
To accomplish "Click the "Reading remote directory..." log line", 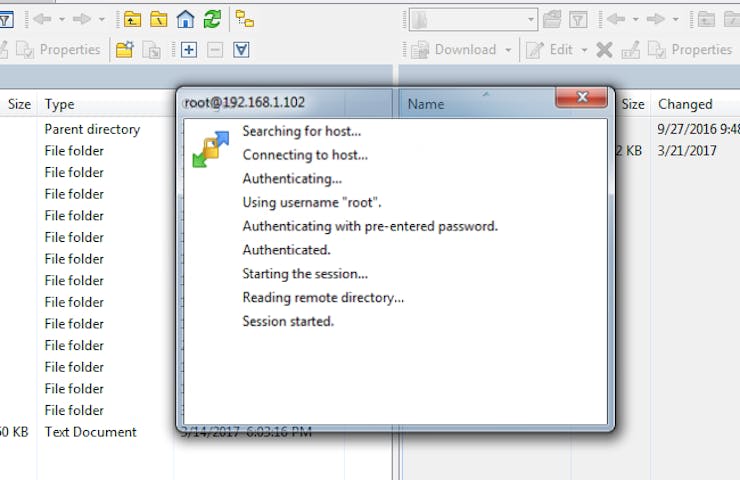I will tap(323, 297).
